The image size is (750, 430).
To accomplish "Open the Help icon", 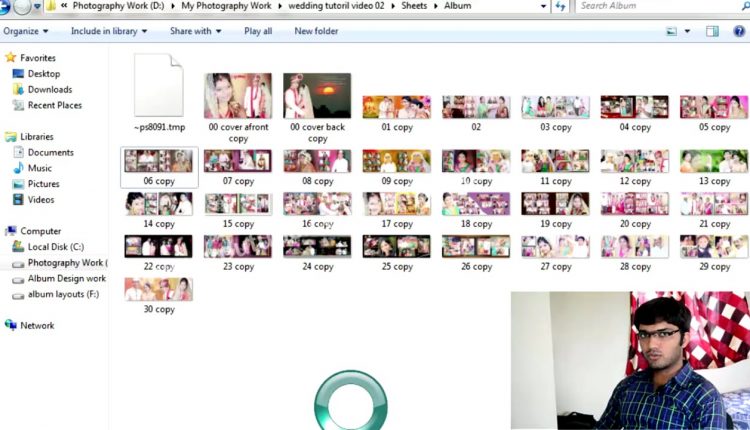I will [739, 32].
